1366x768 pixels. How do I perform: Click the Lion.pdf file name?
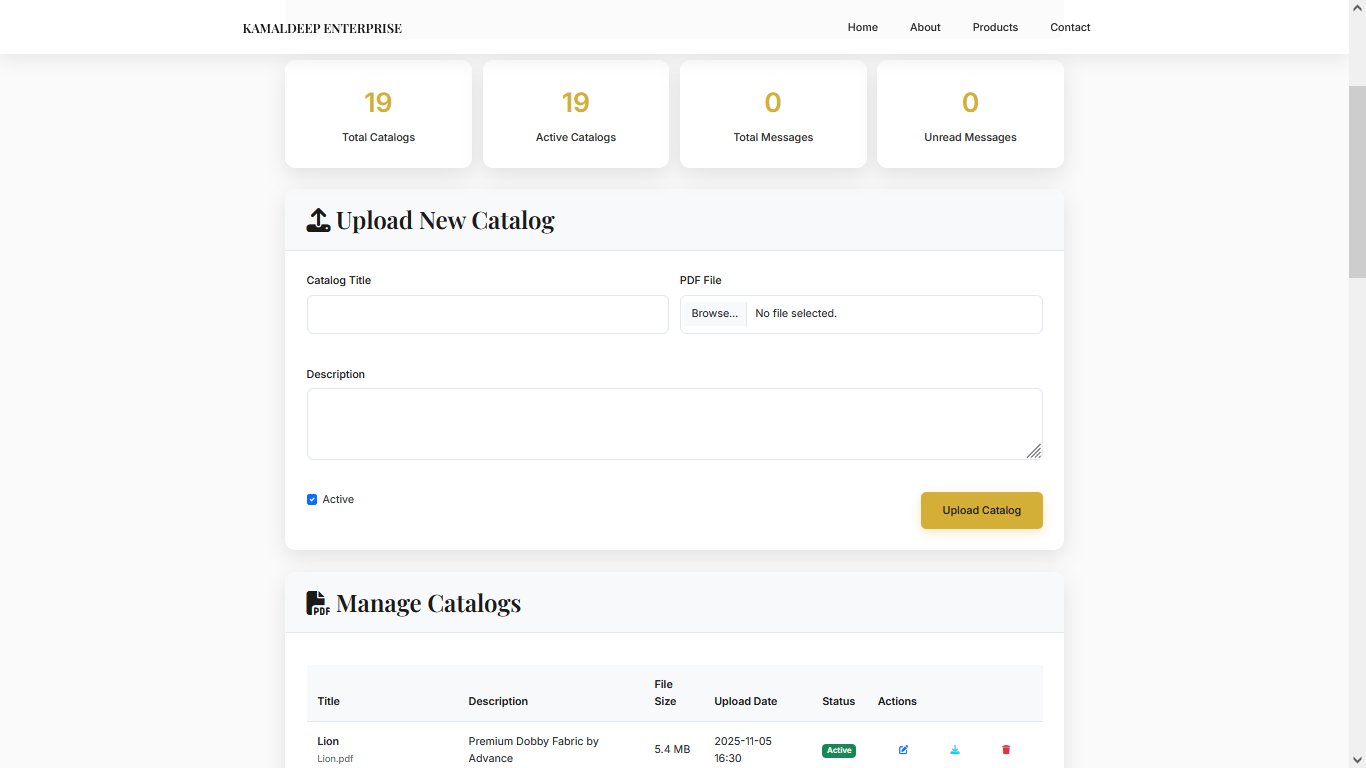pyautogui.click(x=335, y=759)
